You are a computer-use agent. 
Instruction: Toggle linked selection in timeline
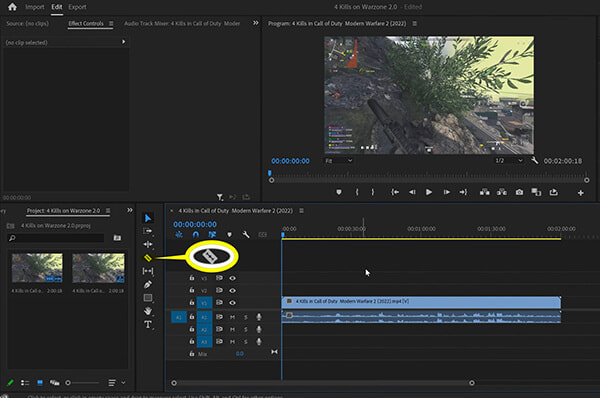click(x=212, y=235)
